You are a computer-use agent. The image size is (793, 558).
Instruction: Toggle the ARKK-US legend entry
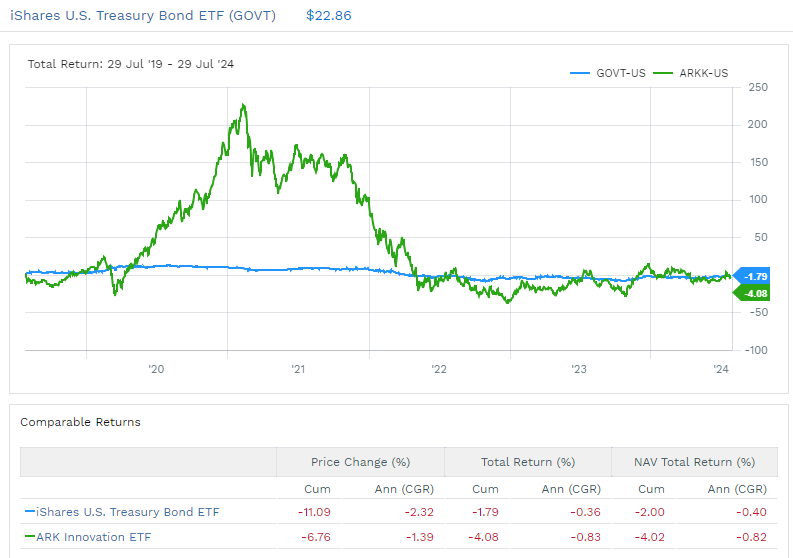click(691, 73)
